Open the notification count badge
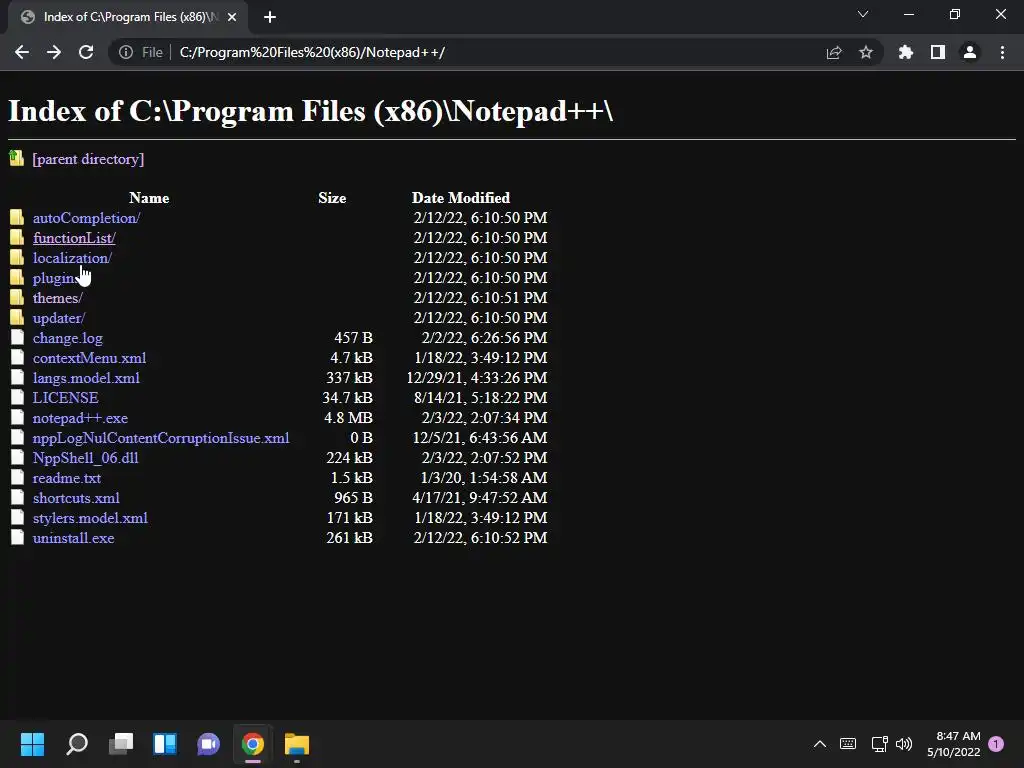The image size is (1024, 768). pos(996,744)
